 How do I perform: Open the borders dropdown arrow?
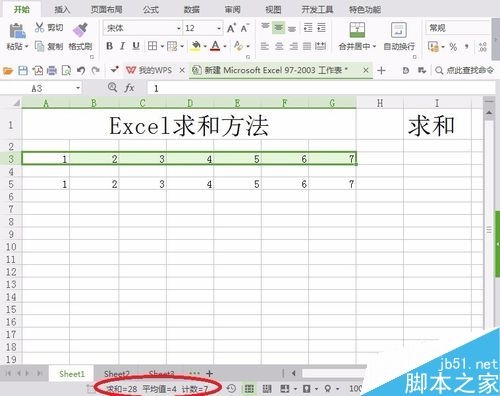162,46
